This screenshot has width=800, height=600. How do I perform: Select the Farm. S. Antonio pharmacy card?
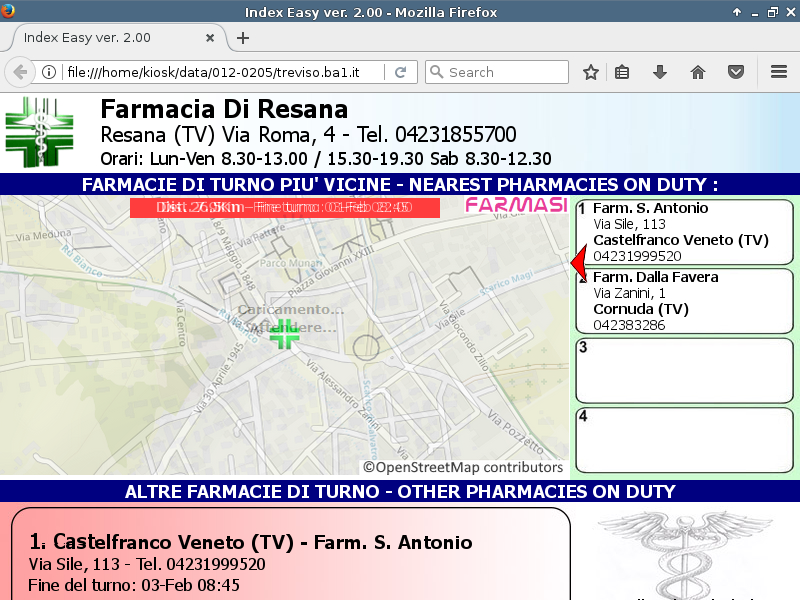coord(684,232)
